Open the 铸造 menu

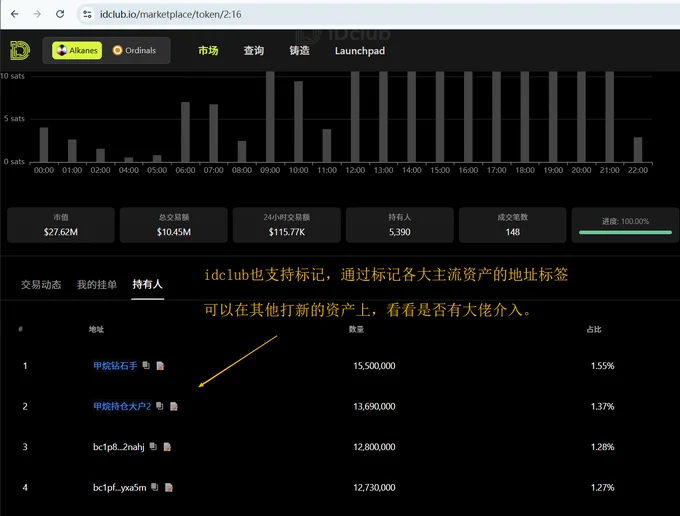[299, 51]
